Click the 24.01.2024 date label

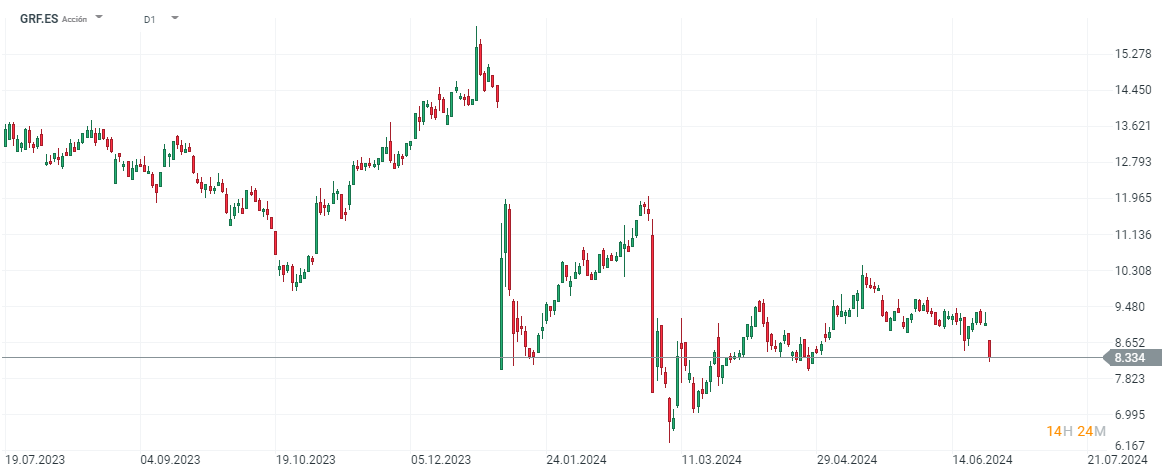click(577, 460)
